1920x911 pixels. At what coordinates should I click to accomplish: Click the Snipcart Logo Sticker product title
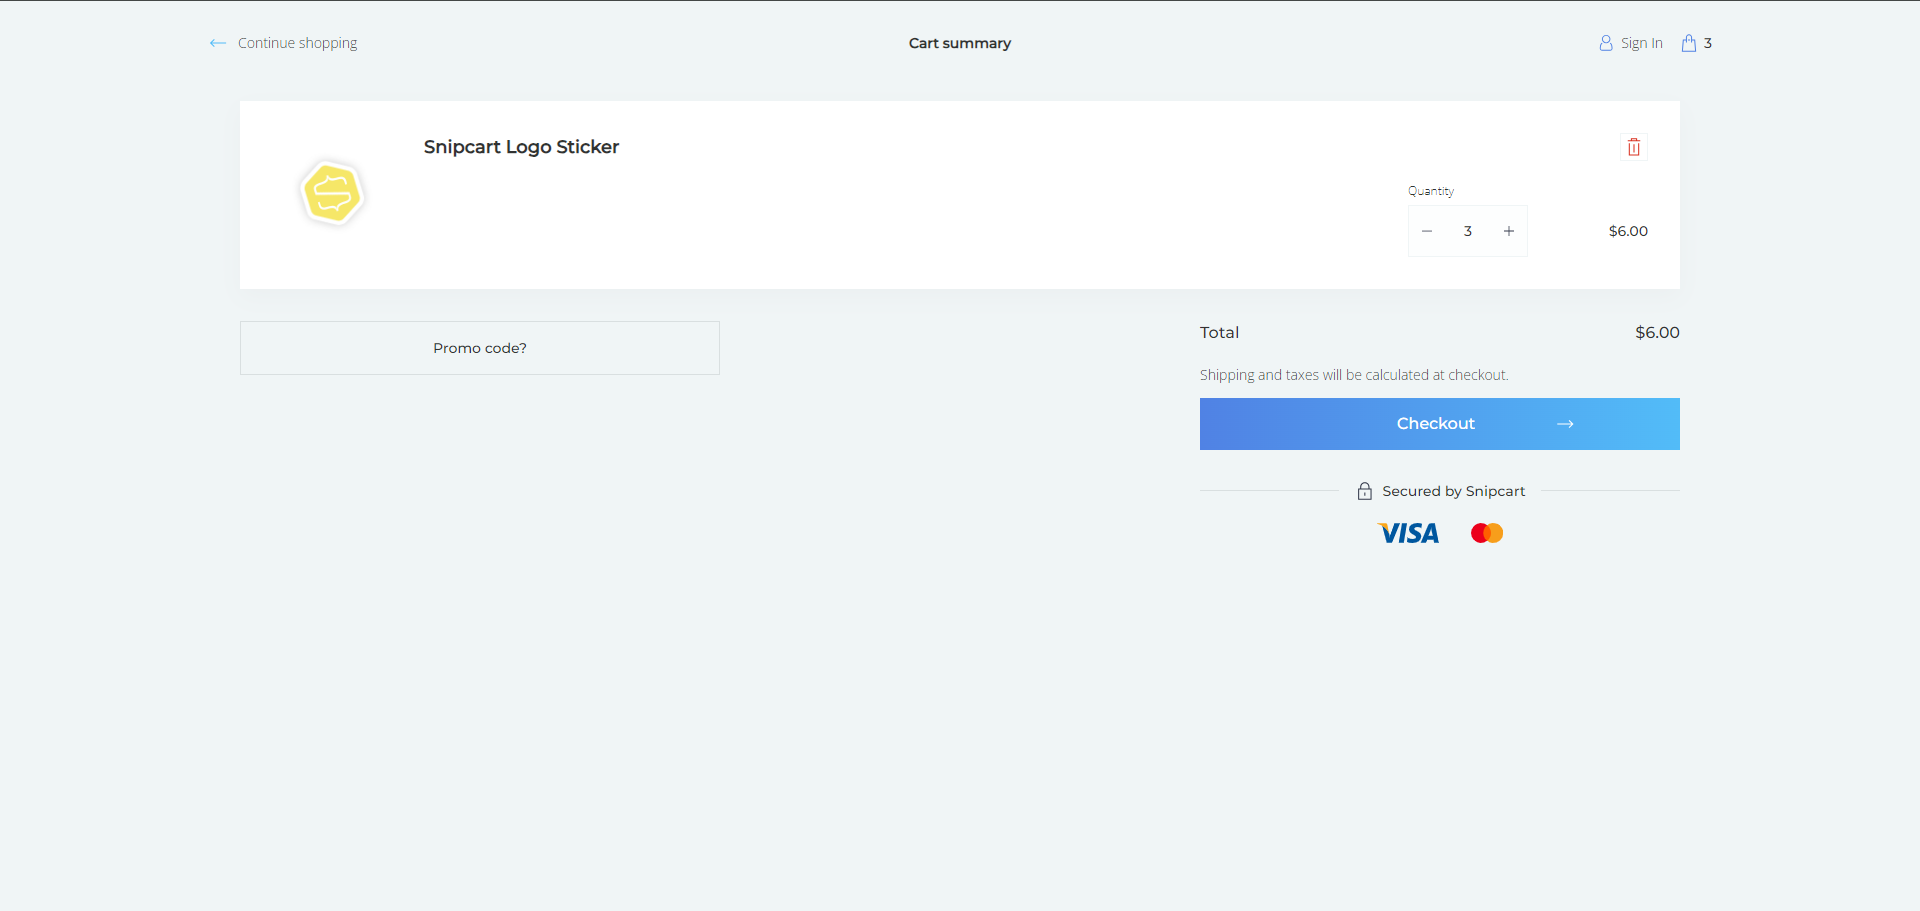pos(521,147)
